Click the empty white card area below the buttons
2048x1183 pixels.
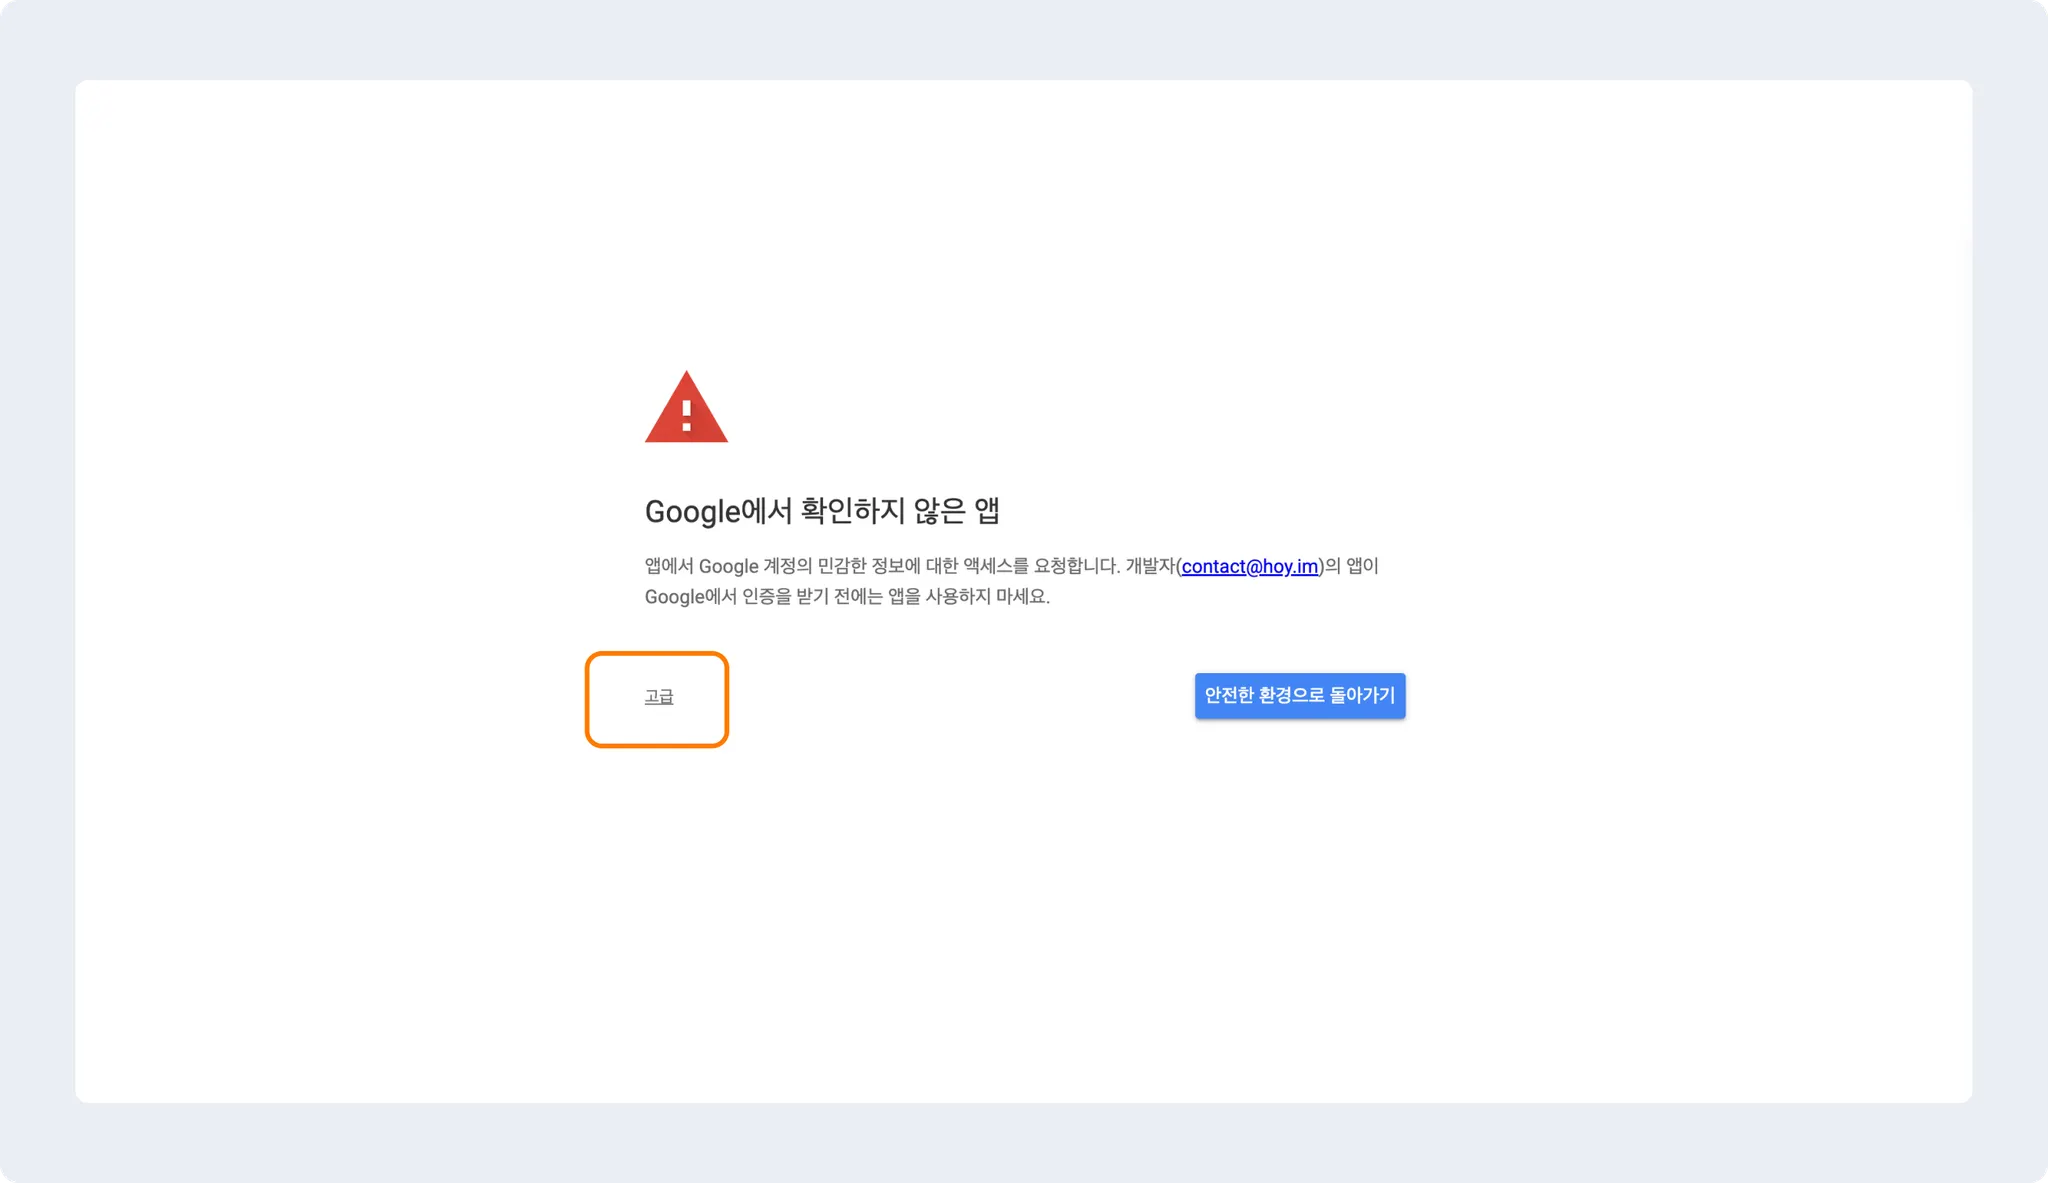(x=1023, y=920)
